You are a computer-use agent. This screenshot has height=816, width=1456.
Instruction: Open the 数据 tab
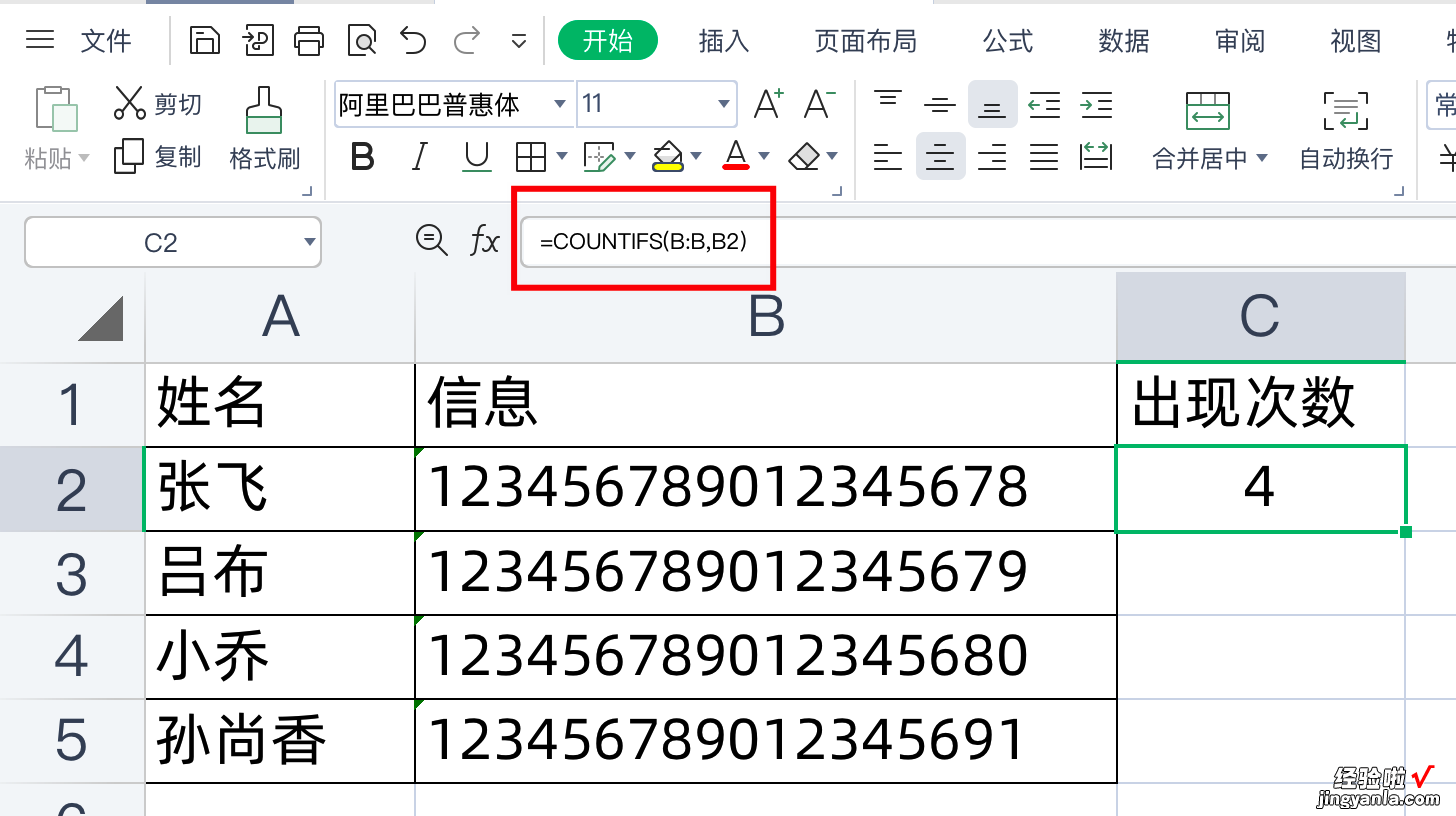point(1123,40)
